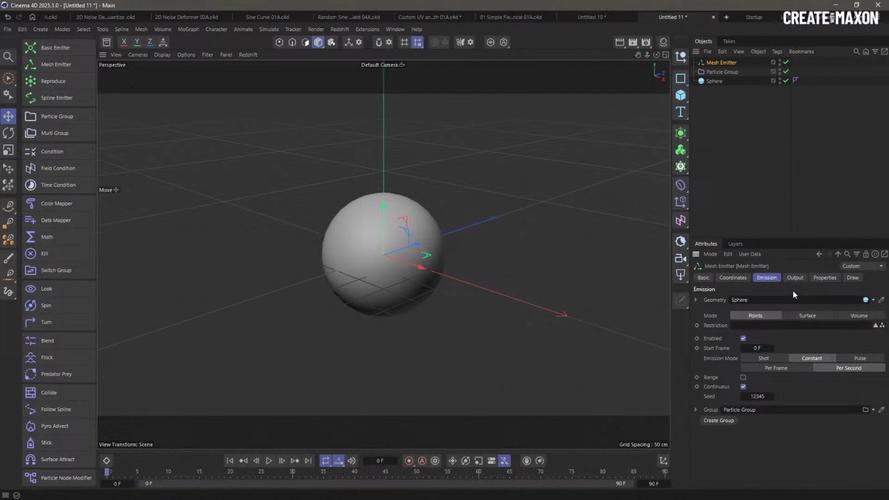Add Surface Attract force

point(57,459)
